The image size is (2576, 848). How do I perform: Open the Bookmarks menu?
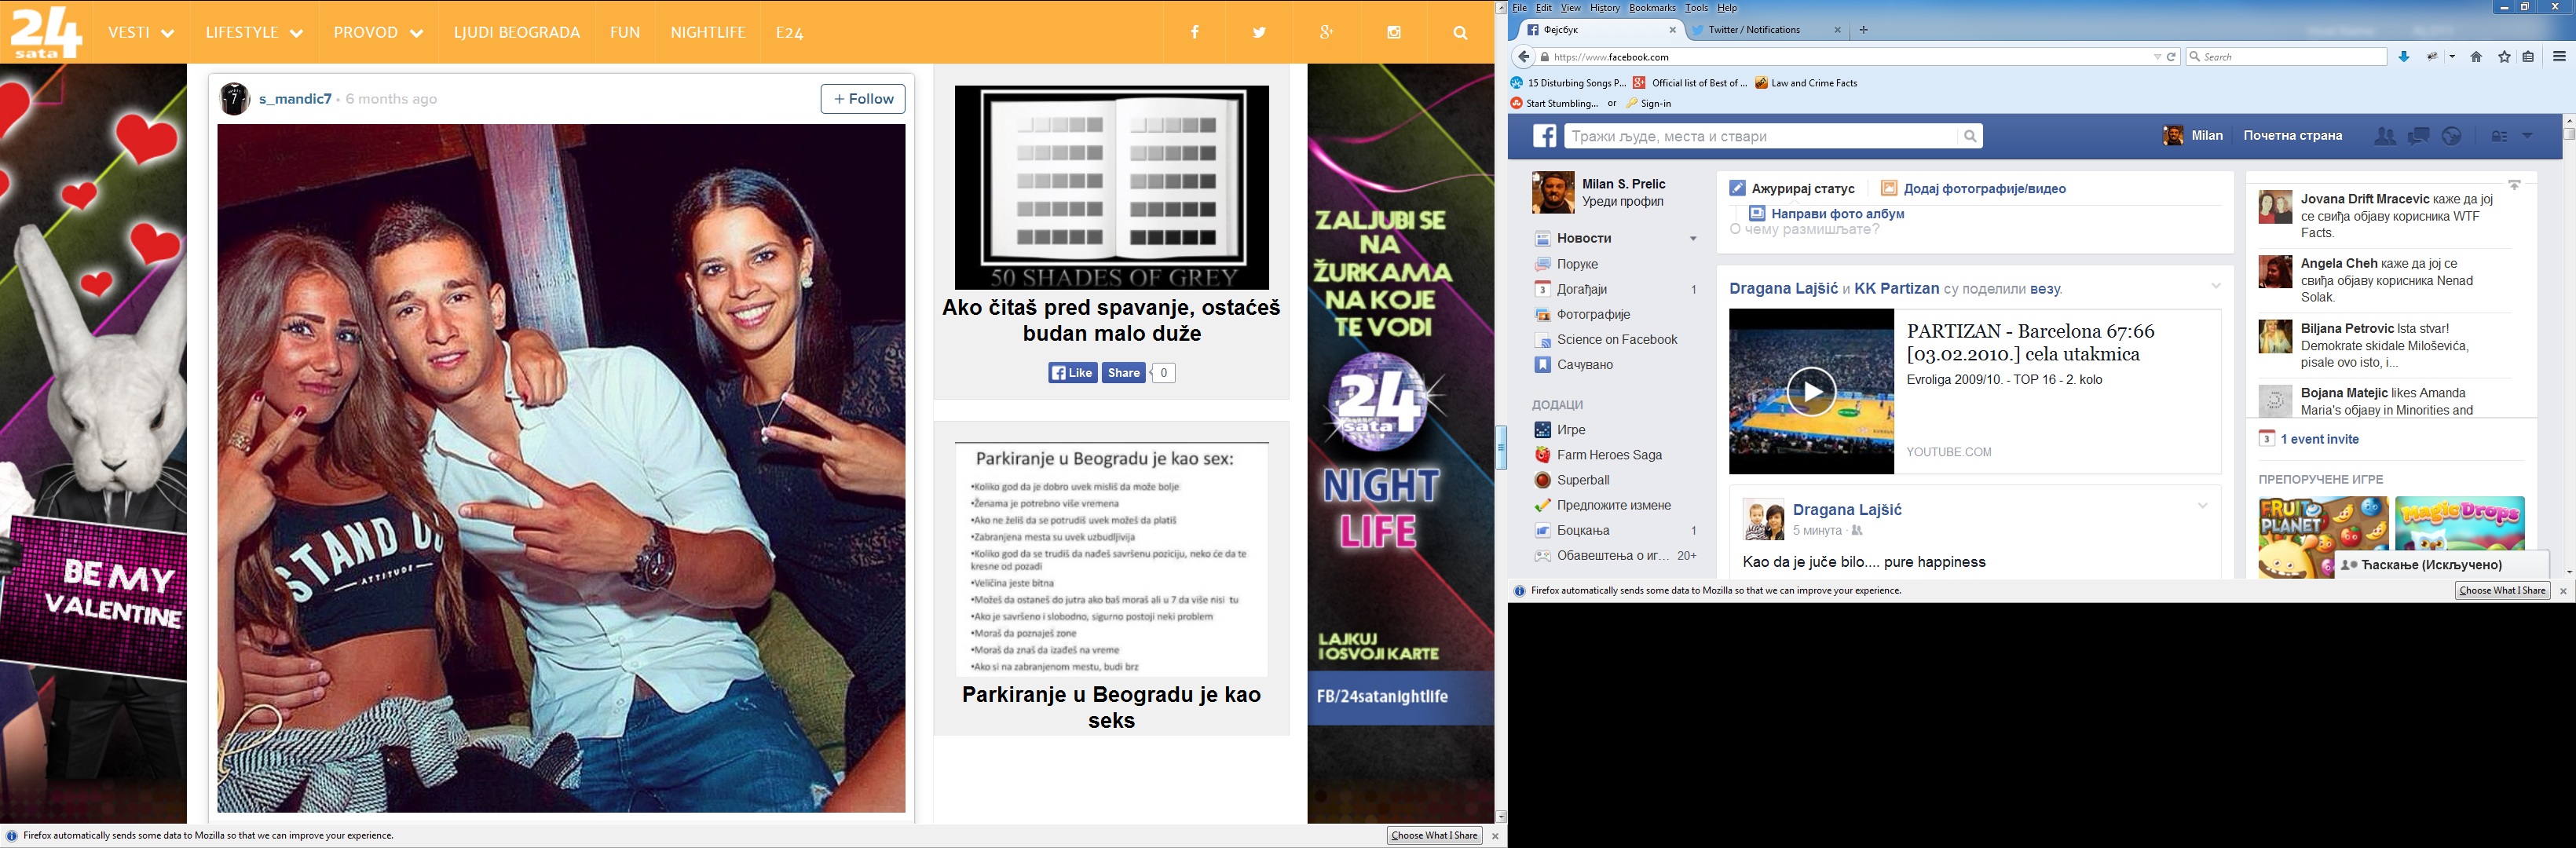[1652, 8]
